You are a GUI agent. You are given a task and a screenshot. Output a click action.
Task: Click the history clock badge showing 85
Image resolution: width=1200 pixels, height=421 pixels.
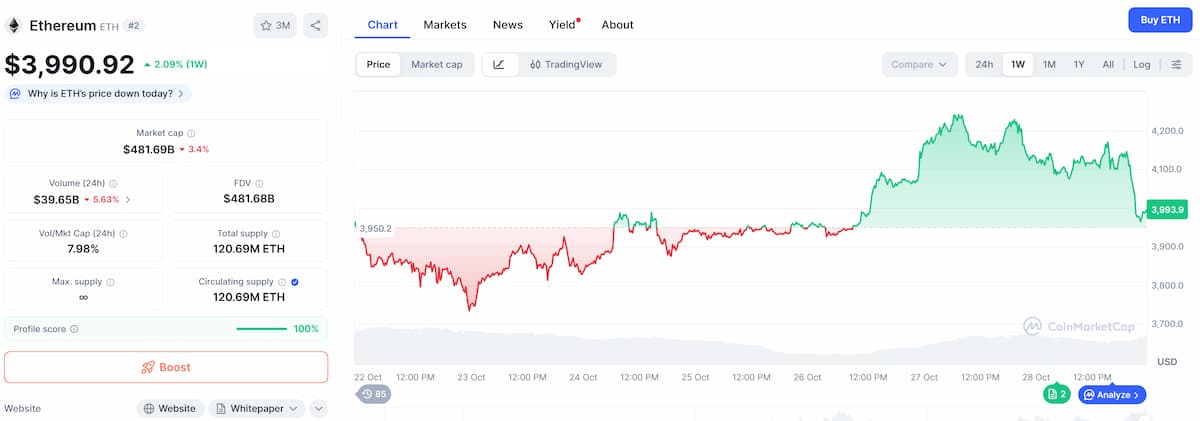(x=374, y=394)
